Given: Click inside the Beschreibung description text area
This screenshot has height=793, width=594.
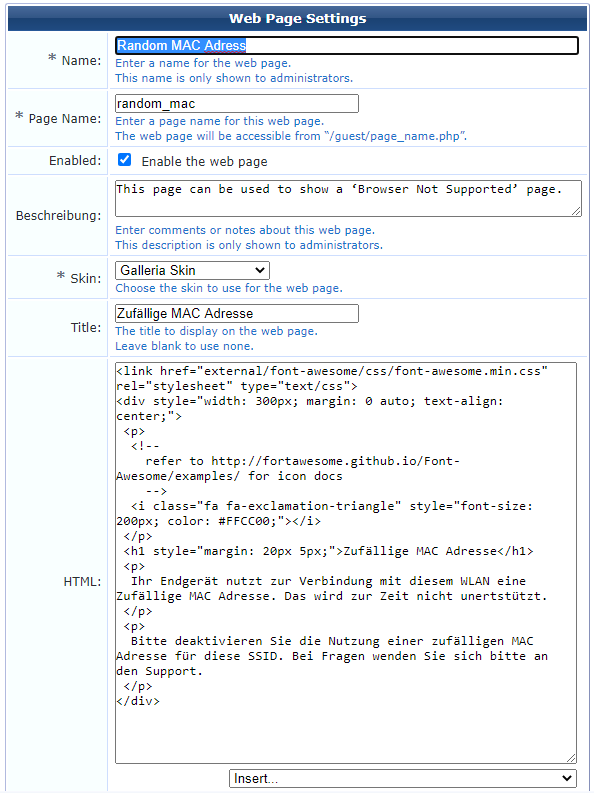Looking at the screenshot, I should click(x=348, y=198).
